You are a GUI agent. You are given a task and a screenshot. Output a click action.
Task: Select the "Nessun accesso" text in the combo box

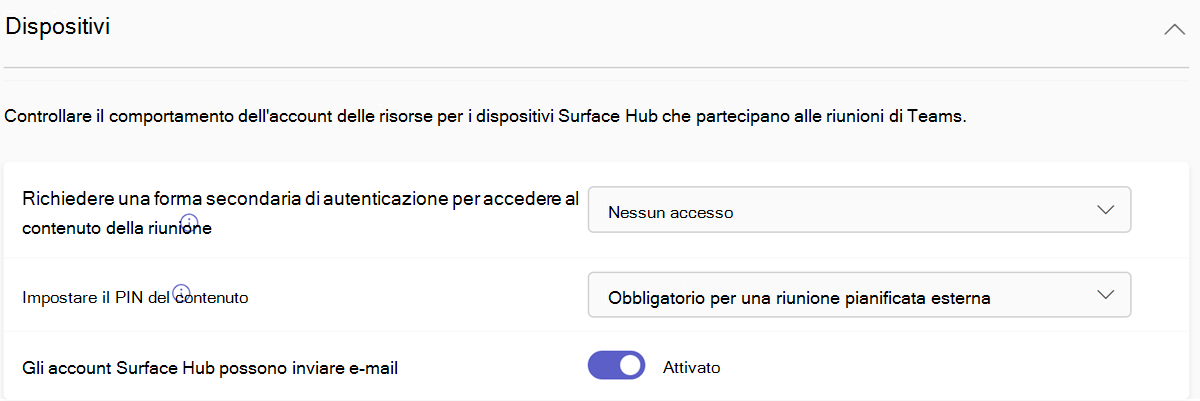670,212
